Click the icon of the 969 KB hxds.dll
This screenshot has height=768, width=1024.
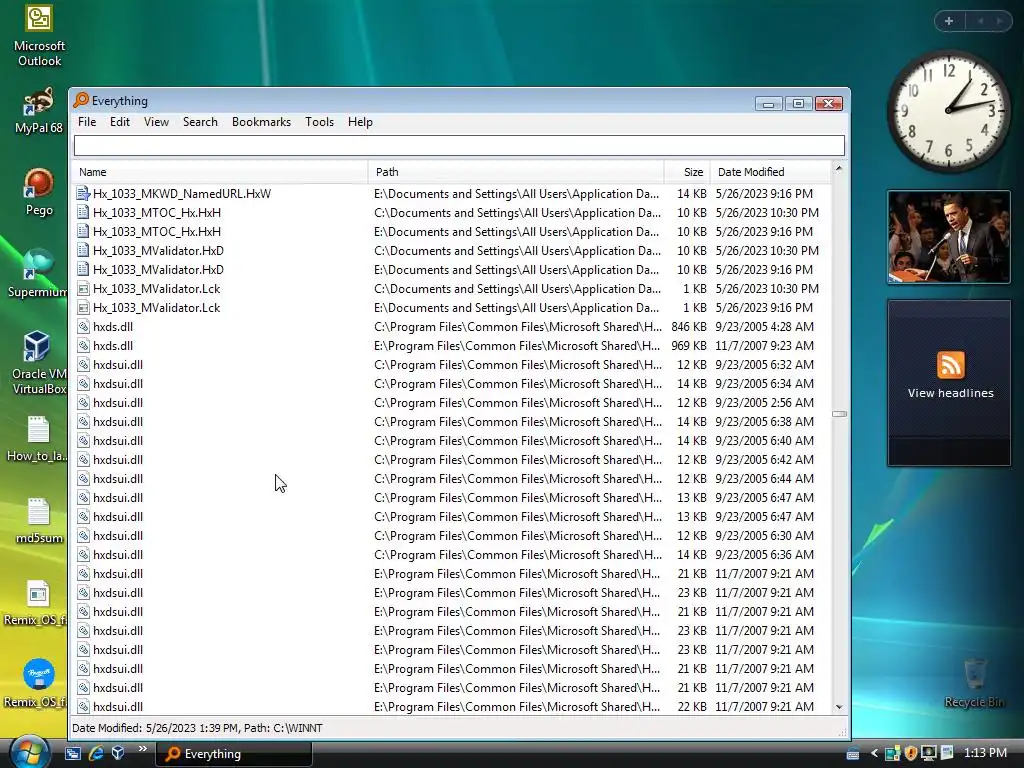click(83, 345)
